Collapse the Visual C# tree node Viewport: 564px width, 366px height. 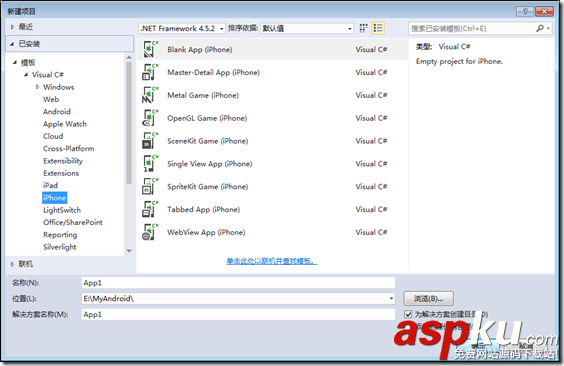[26, 75]
